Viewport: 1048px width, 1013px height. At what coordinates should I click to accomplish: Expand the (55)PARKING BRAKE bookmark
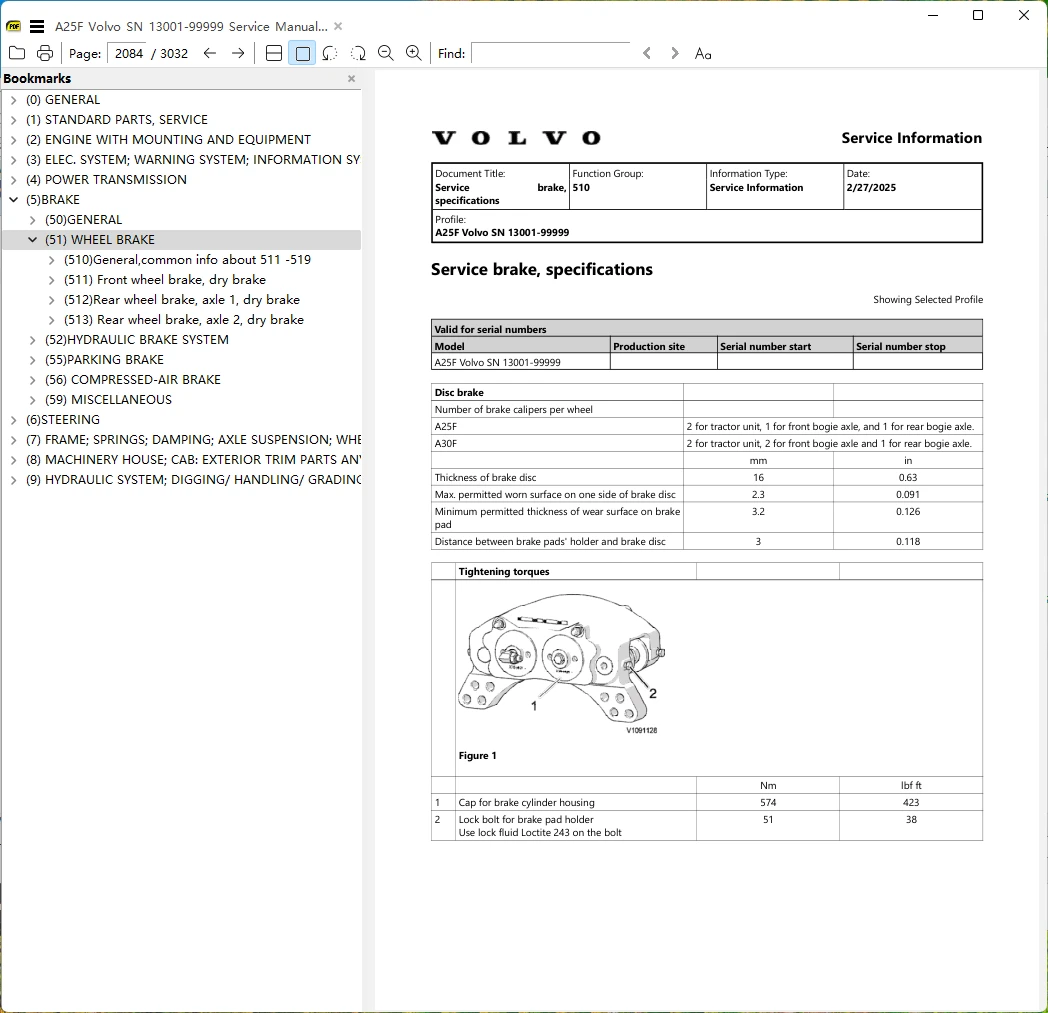32,360
